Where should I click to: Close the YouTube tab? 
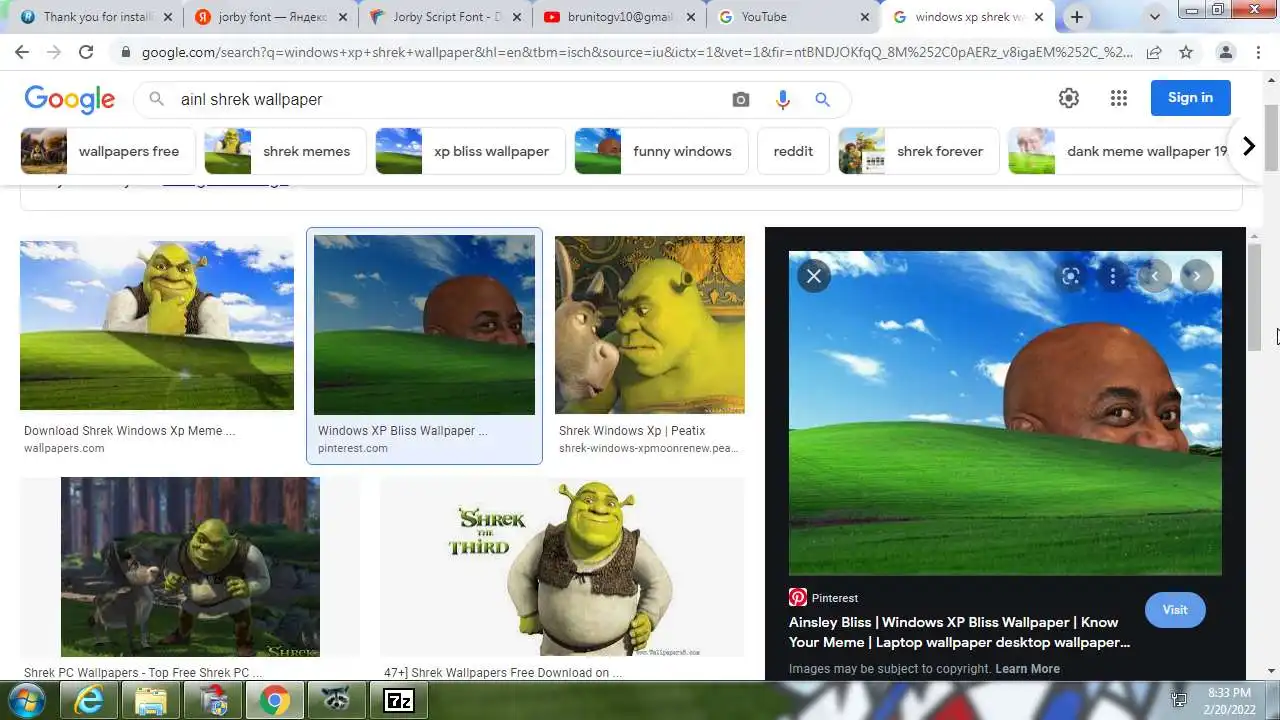pos(866,17)
